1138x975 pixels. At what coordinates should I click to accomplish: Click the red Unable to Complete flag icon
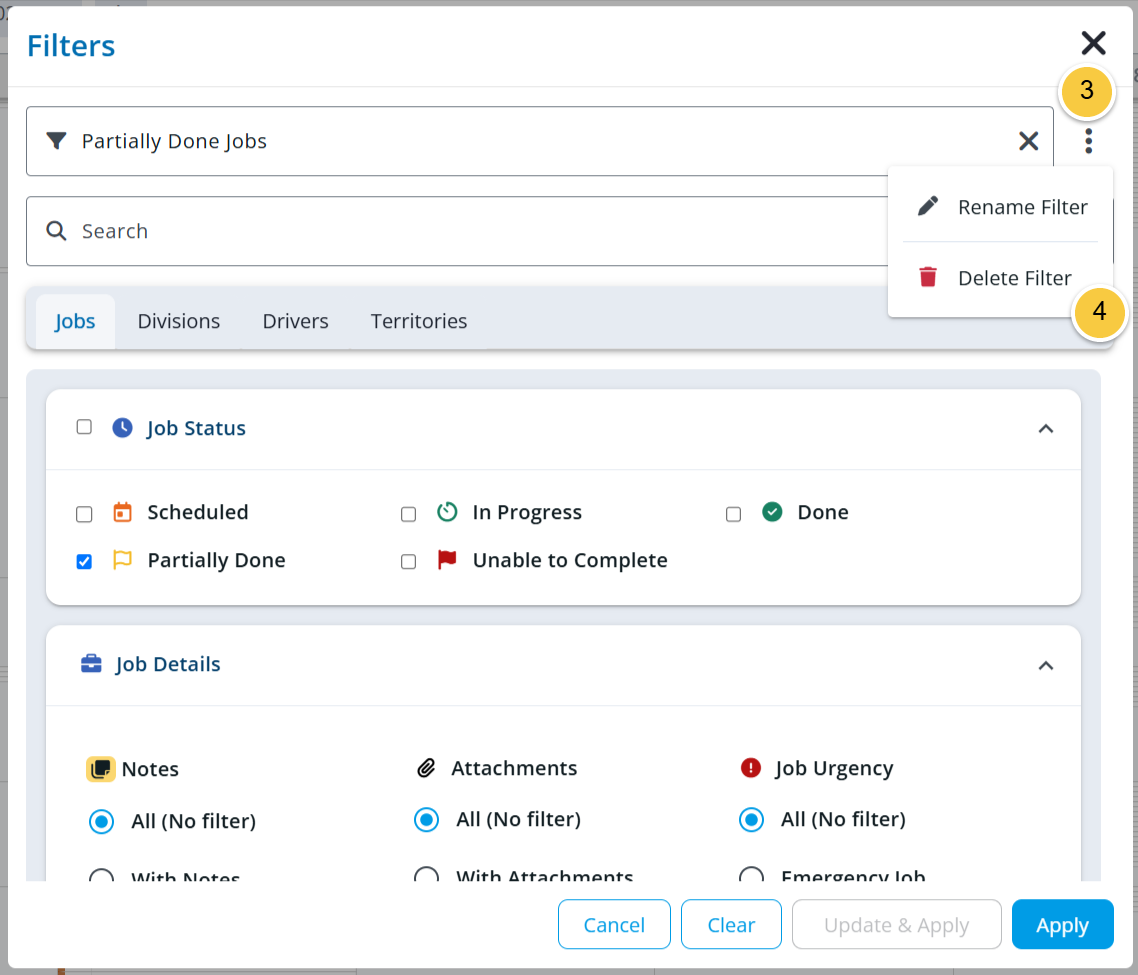tap(447, 560)
